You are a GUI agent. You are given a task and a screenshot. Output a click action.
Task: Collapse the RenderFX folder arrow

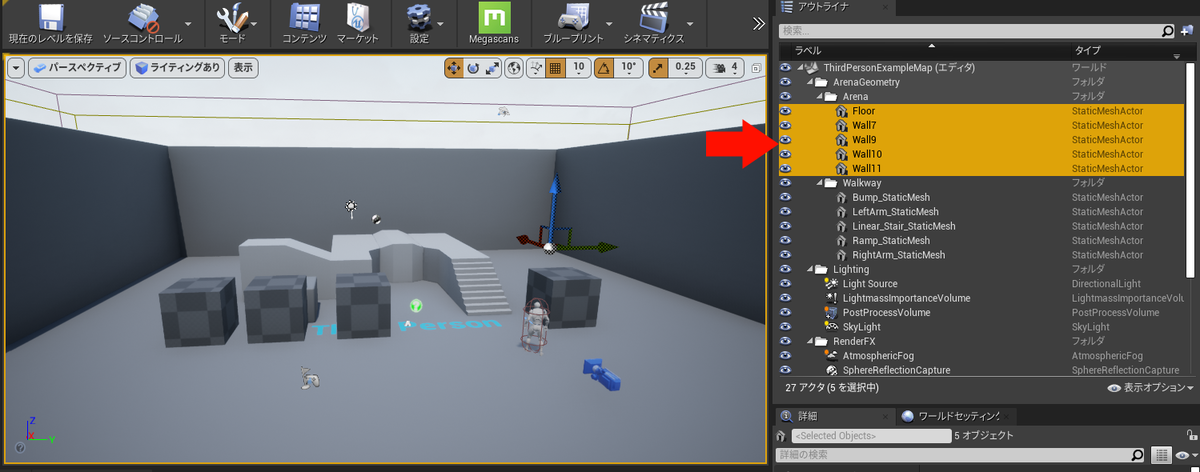point(810,342)
